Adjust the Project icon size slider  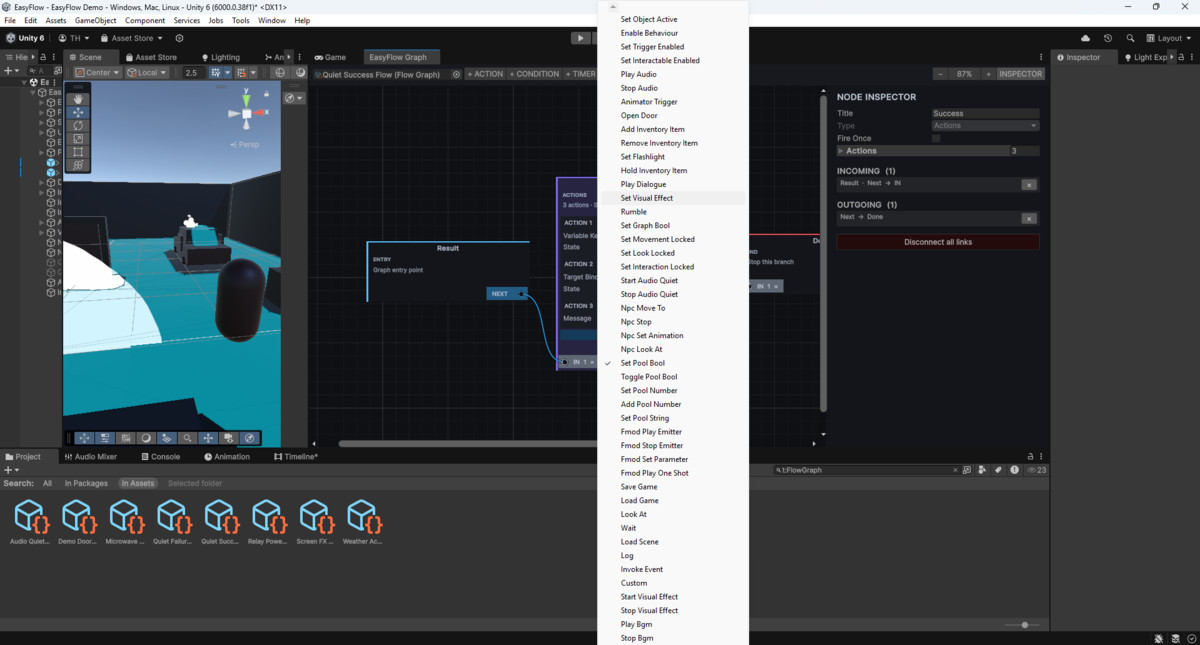[1023, 625]
